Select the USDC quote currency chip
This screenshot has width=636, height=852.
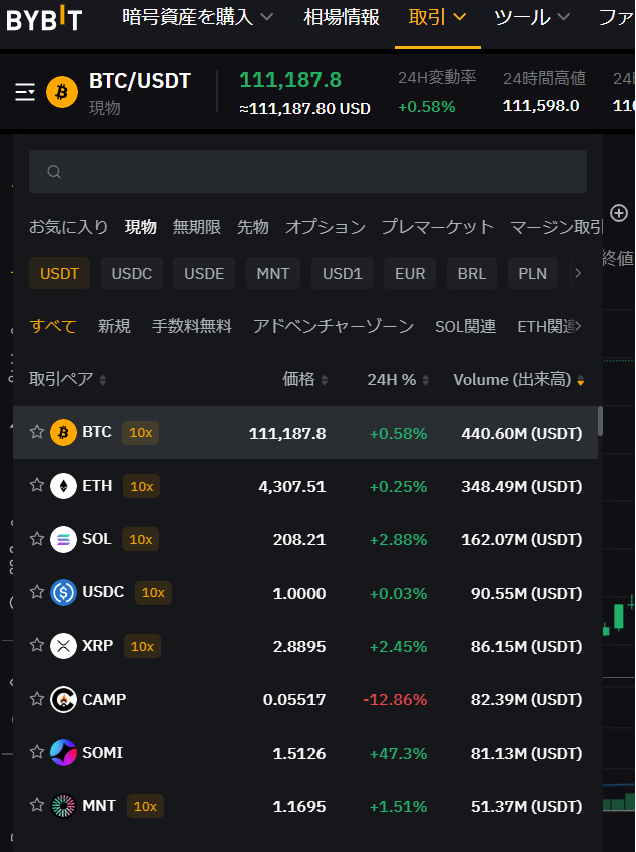tap(132, 273)
